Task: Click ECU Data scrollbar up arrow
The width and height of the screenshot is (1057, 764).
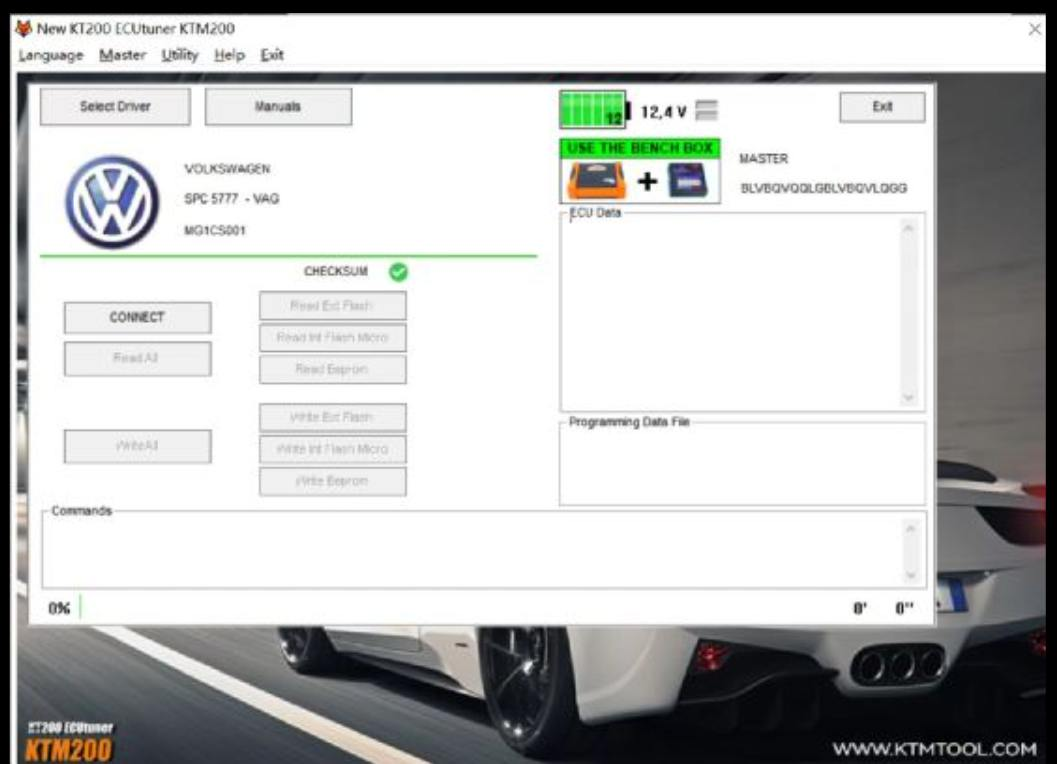Action: click(x=909, y=229)
